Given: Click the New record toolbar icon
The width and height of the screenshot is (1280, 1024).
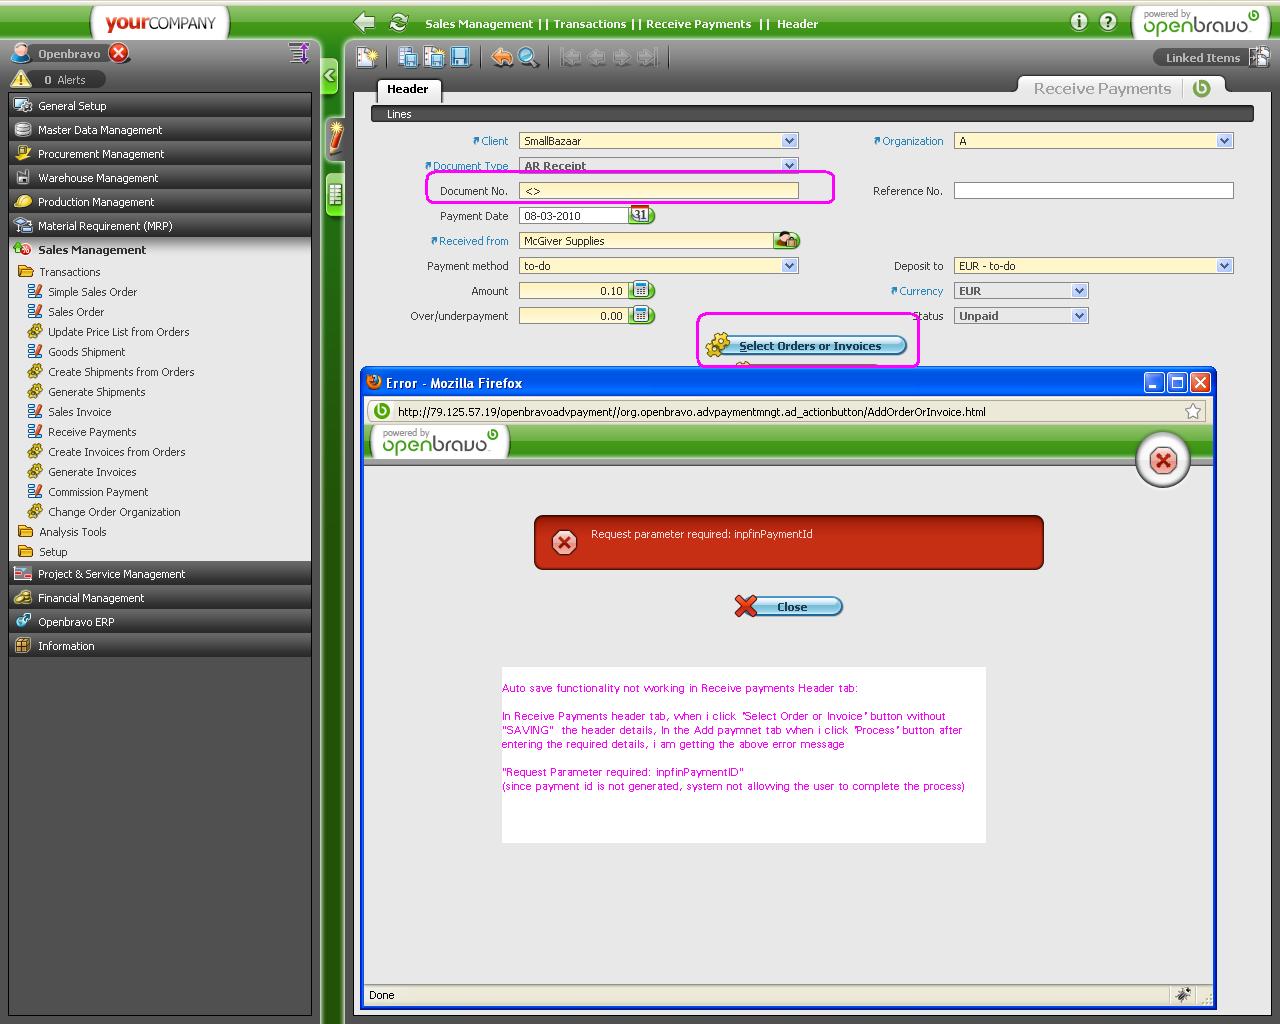Looking at the screenshot, I should [x=367, y=57].
